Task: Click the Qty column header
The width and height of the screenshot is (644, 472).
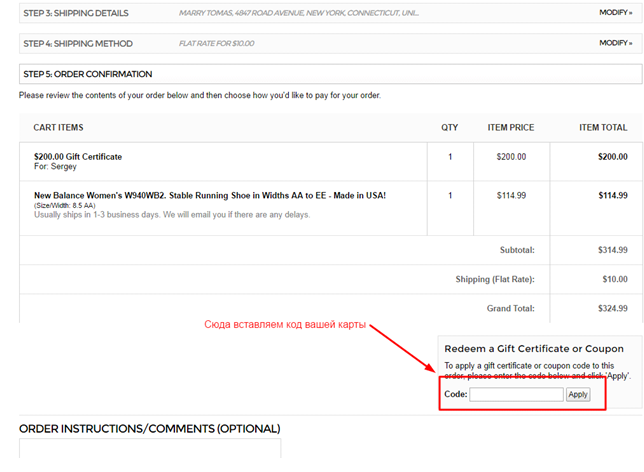Action: (x=450, y=128)
